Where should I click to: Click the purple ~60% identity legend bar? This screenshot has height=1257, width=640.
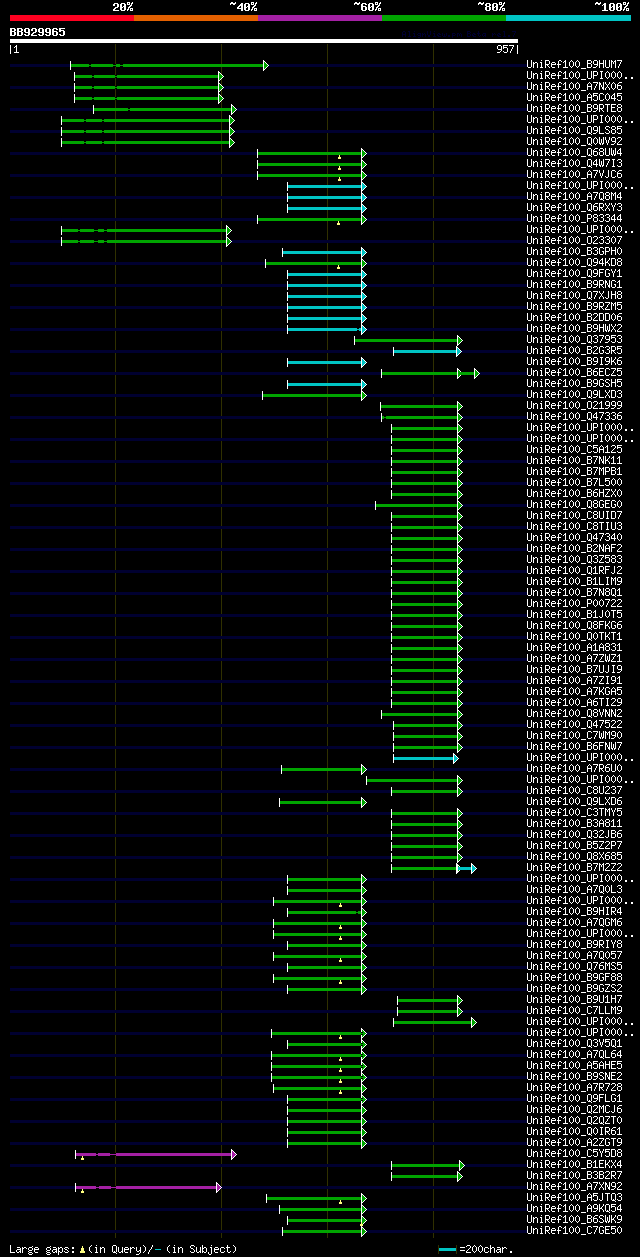pos(320,17)
